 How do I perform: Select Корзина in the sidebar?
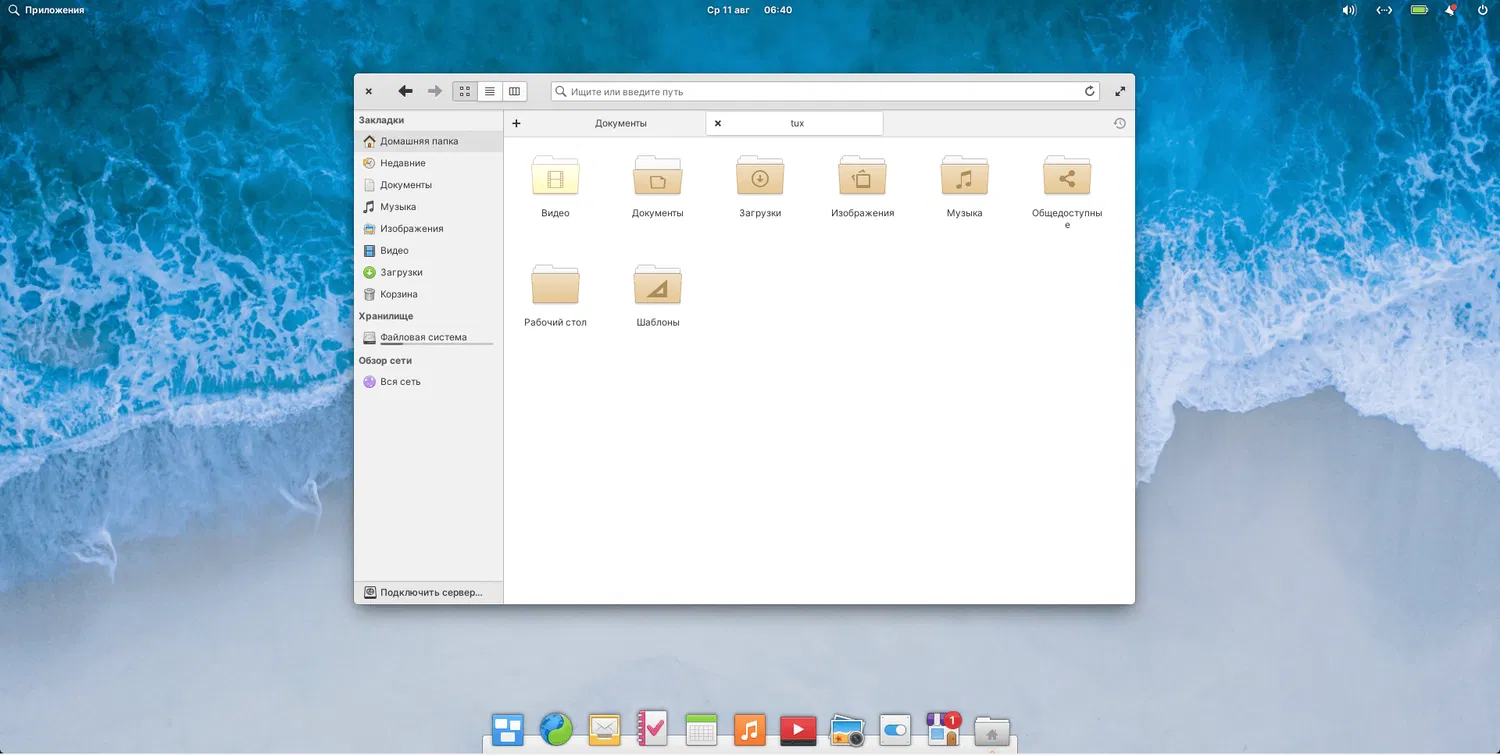tap(398, 294)
